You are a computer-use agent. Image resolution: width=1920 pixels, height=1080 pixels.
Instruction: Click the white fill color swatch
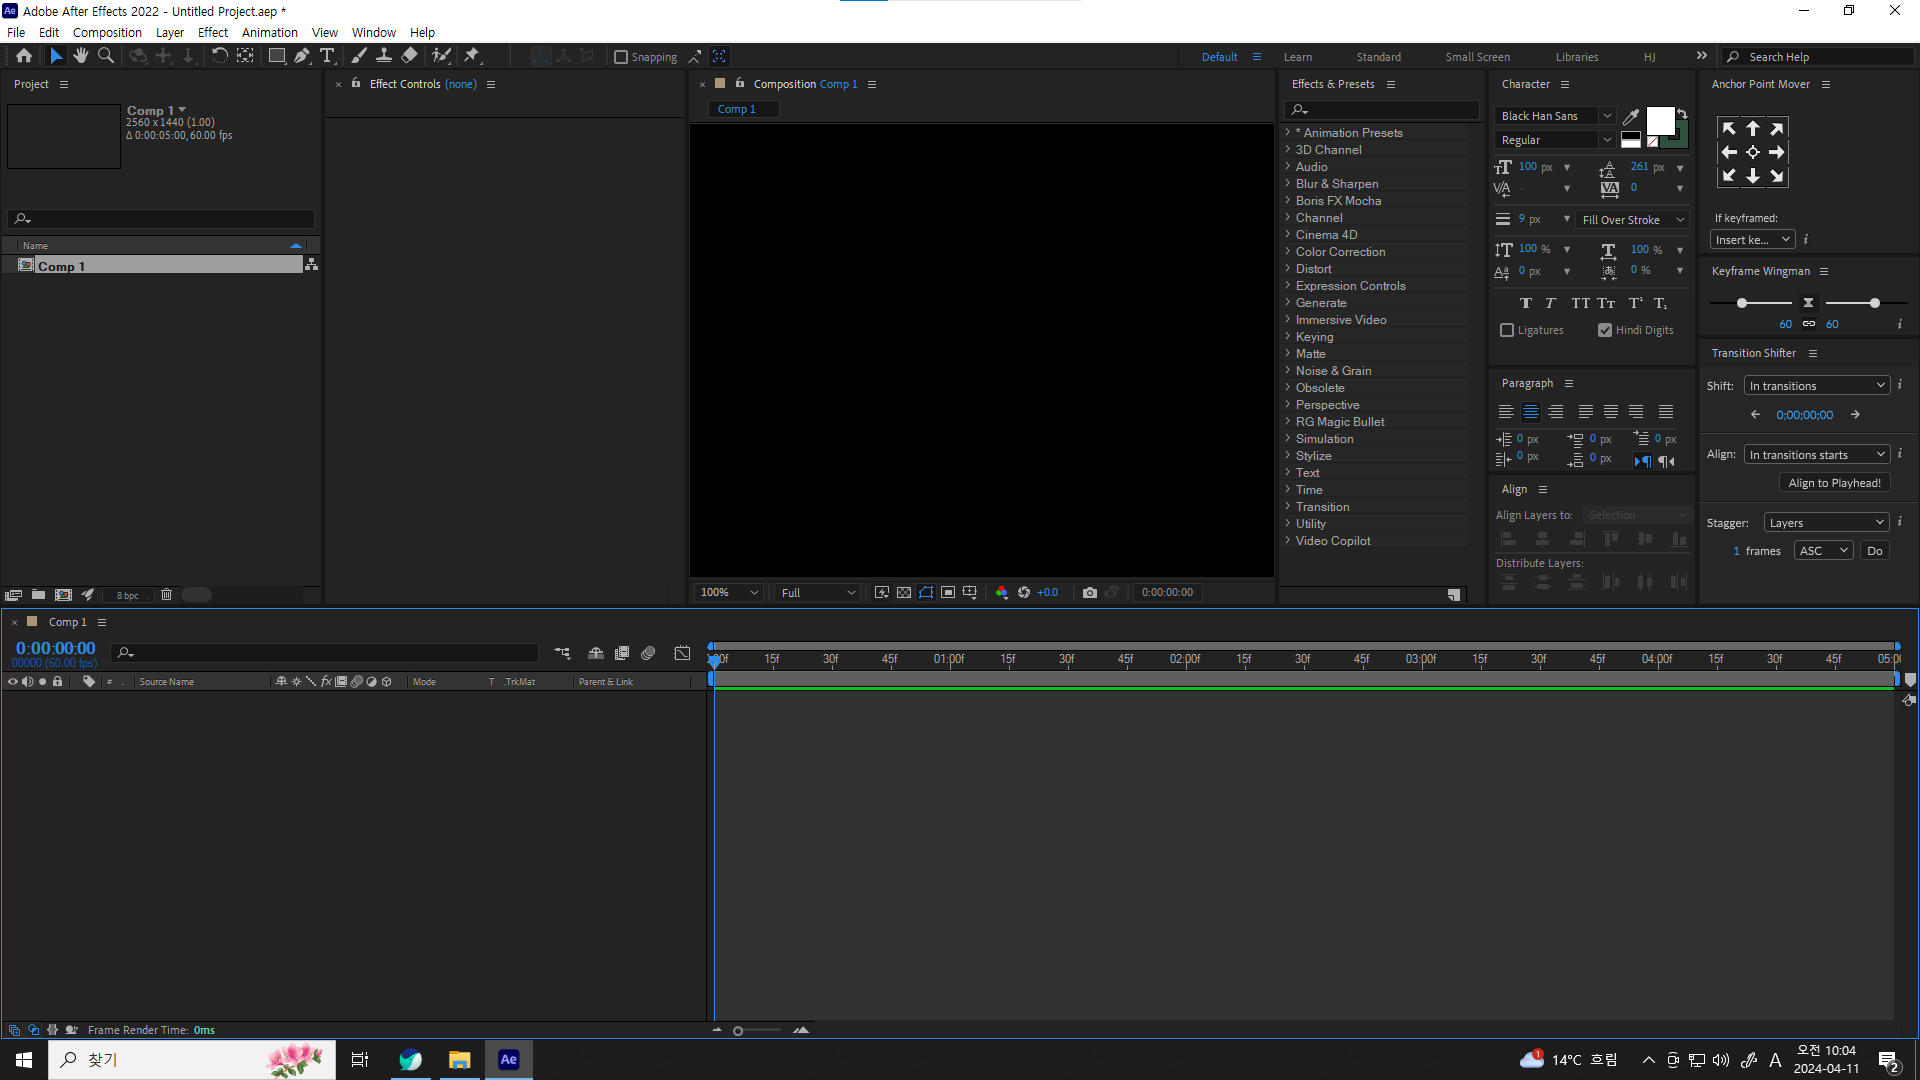[1660, 121]
